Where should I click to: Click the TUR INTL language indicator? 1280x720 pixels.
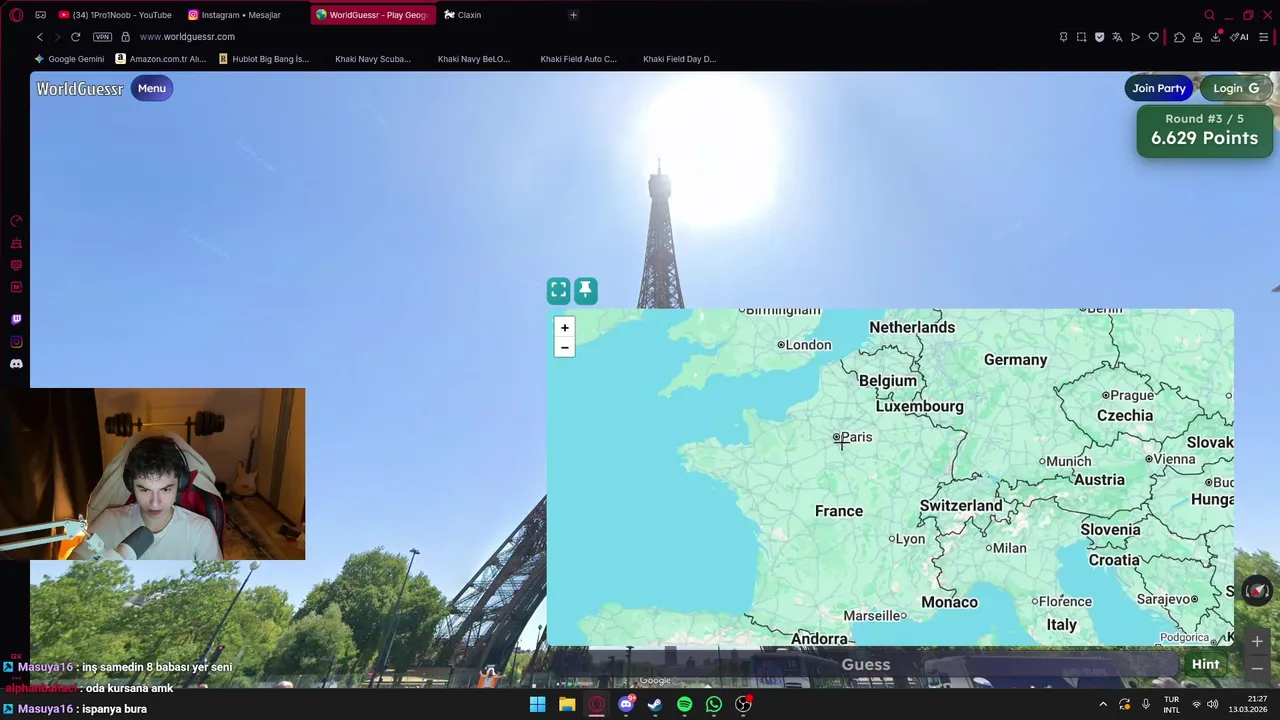point(1171,704)
